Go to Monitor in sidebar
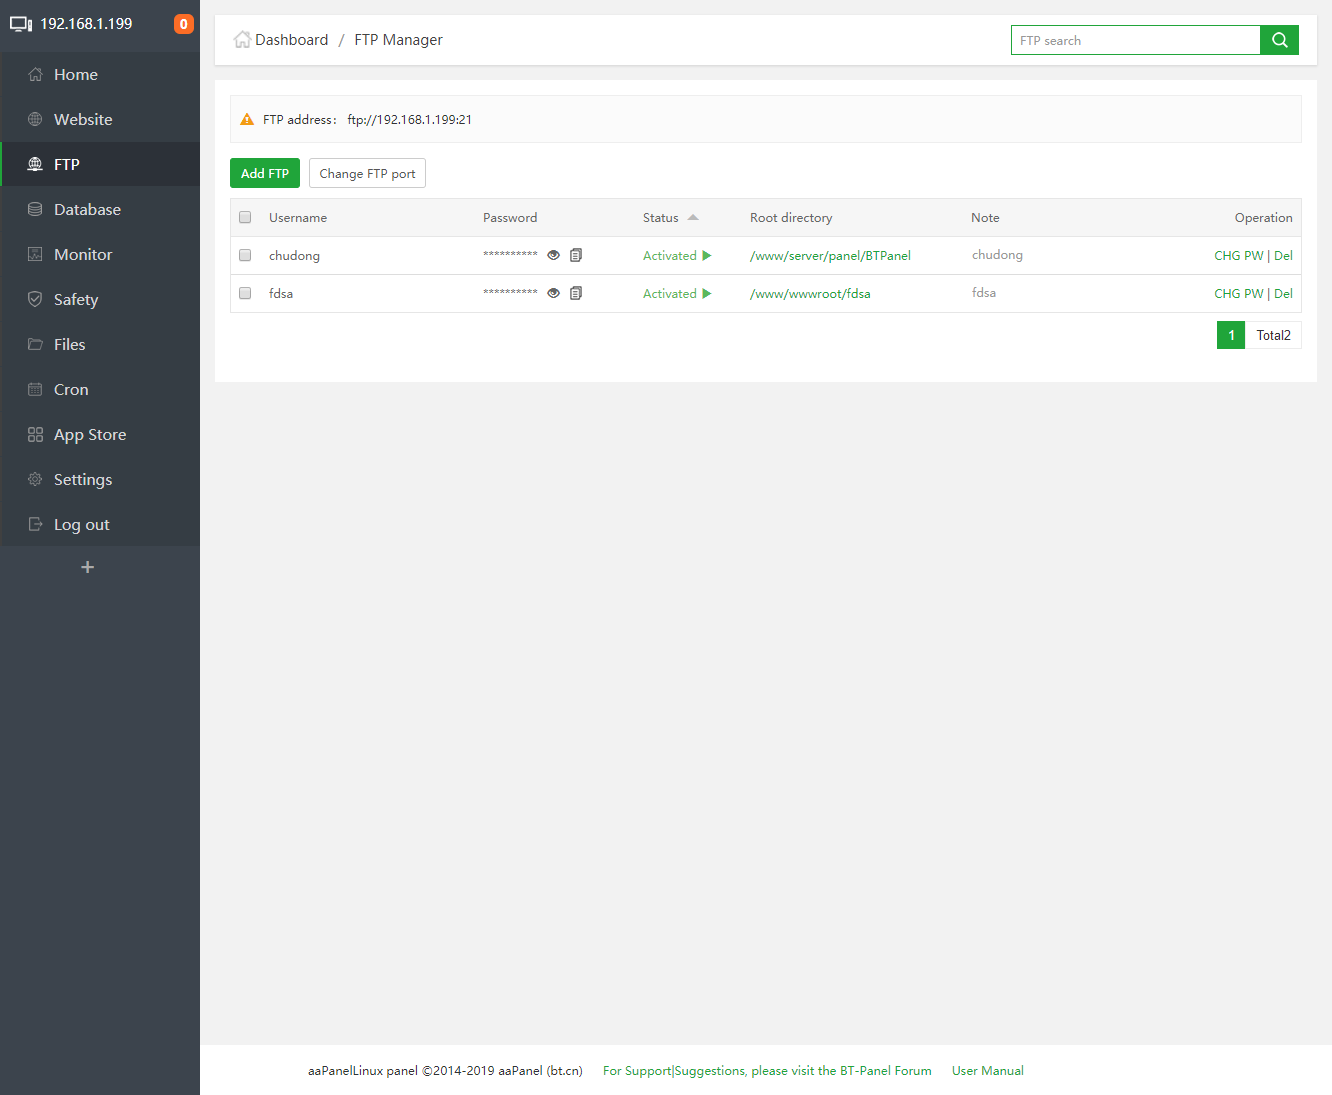The height and width of the screenshot is (1095, 1332). [x=100, y=255]
